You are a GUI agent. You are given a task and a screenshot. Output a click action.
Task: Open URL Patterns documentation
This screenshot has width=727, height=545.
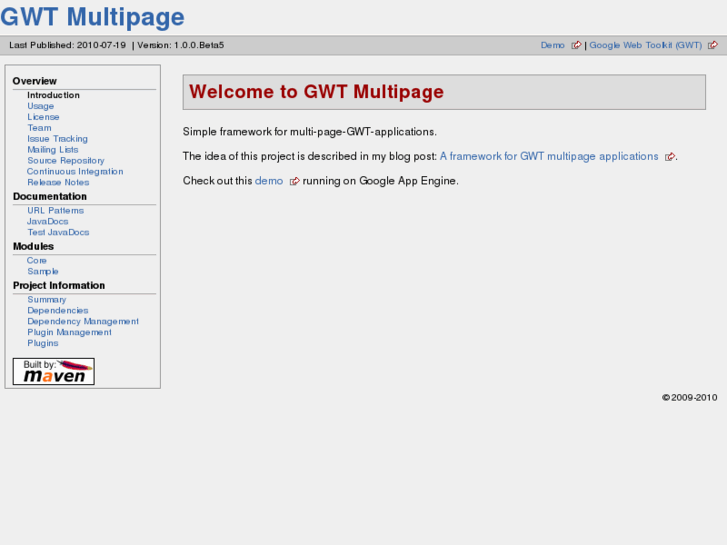tap(56, 211)
